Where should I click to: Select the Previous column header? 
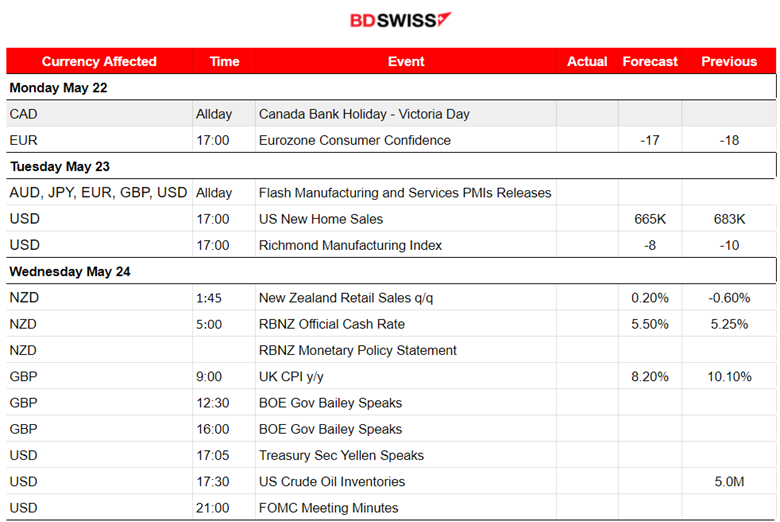tap(729, 61)
